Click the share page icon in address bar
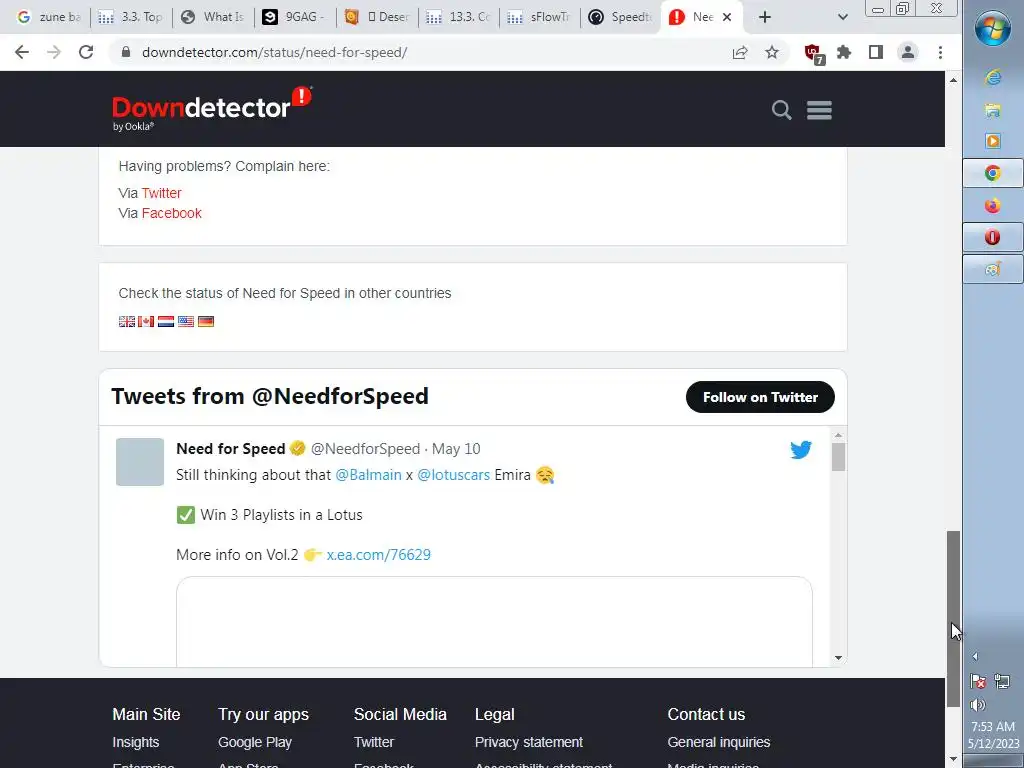The width and height of the screenshot is (1024, 768). (740, 52)
